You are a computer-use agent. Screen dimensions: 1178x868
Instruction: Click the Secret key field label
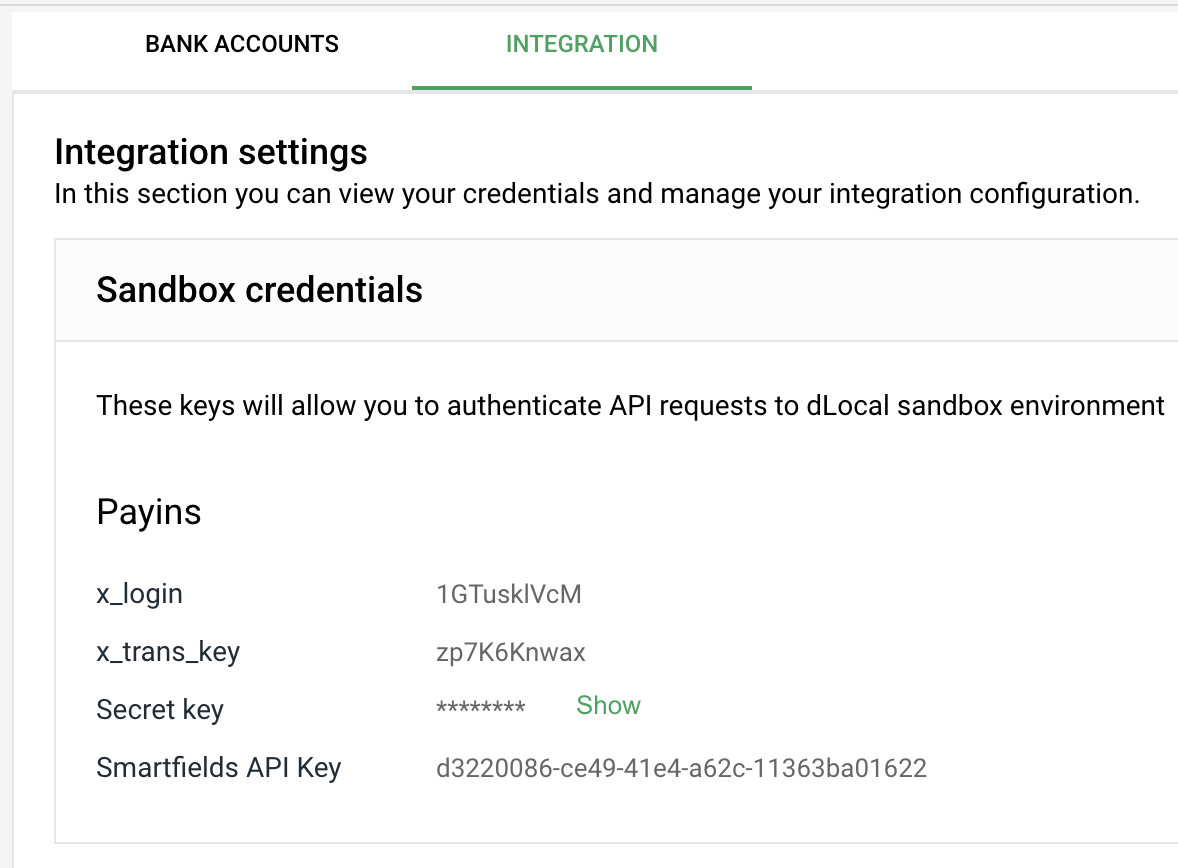tap(160, 710)
